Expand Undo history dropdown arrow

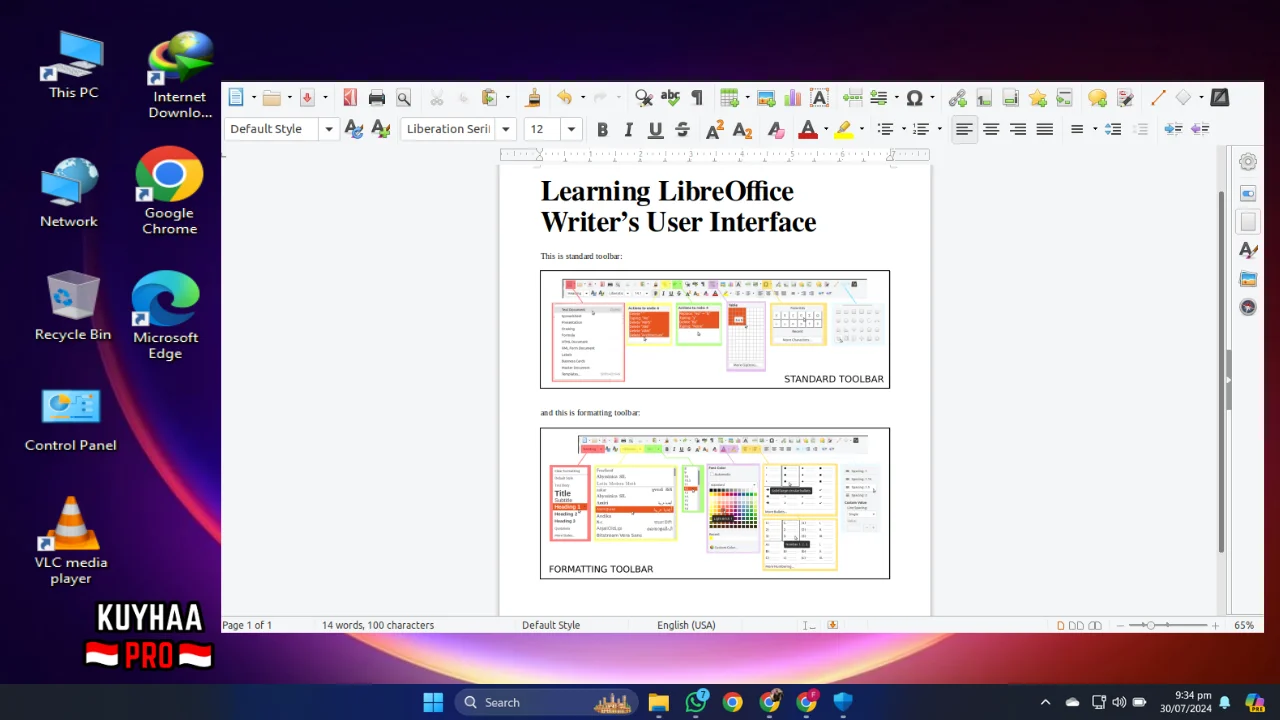(581, 97)
